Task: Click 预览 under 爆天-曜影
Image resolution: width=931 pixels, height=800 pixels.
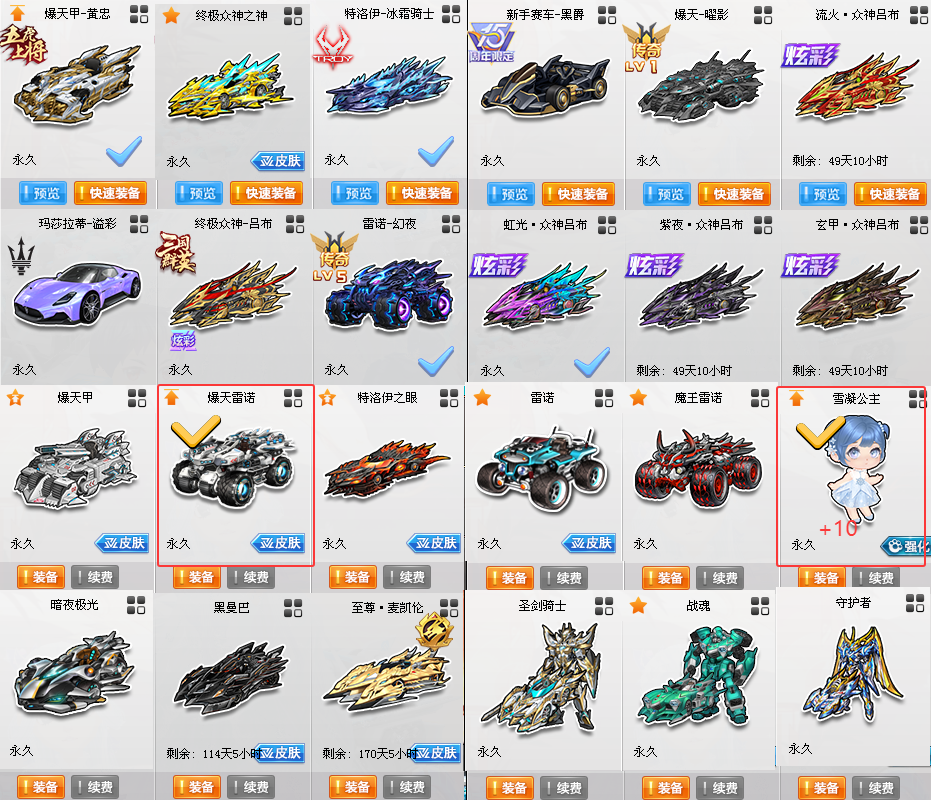Action: coord(667,194)
